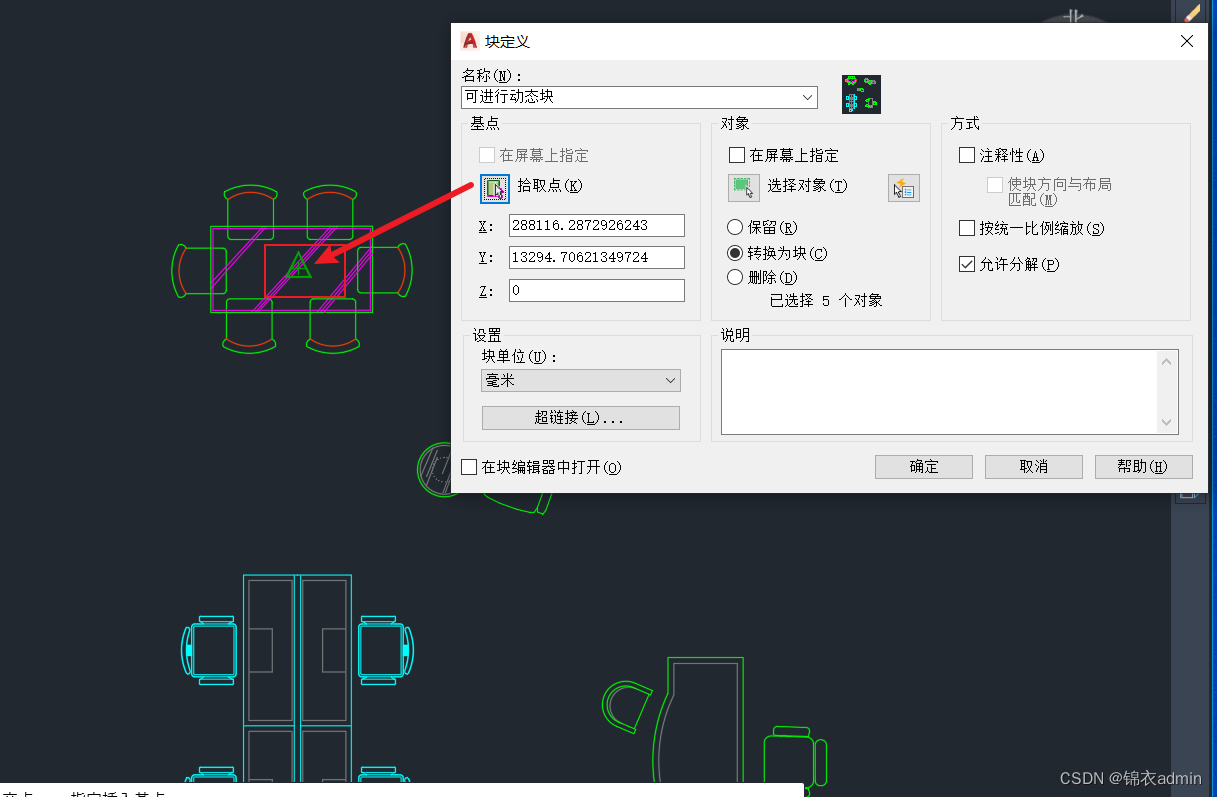1217x797 pixels.
Task: Click the AutoCAD logo in dialog title
Action: (469, 41)
